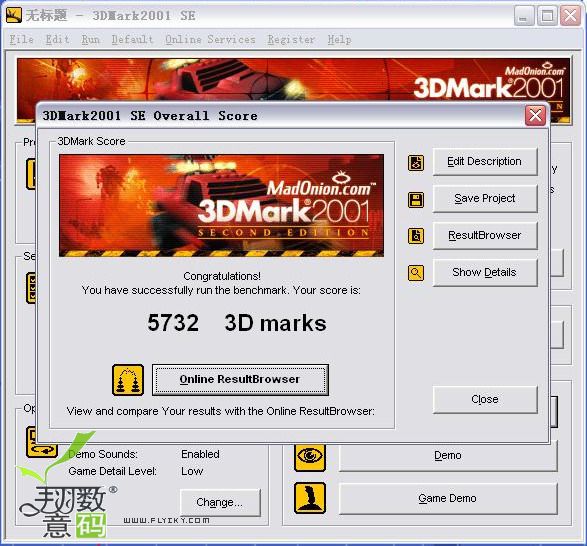Close the Overall Score dialog with X

point(535,115)
